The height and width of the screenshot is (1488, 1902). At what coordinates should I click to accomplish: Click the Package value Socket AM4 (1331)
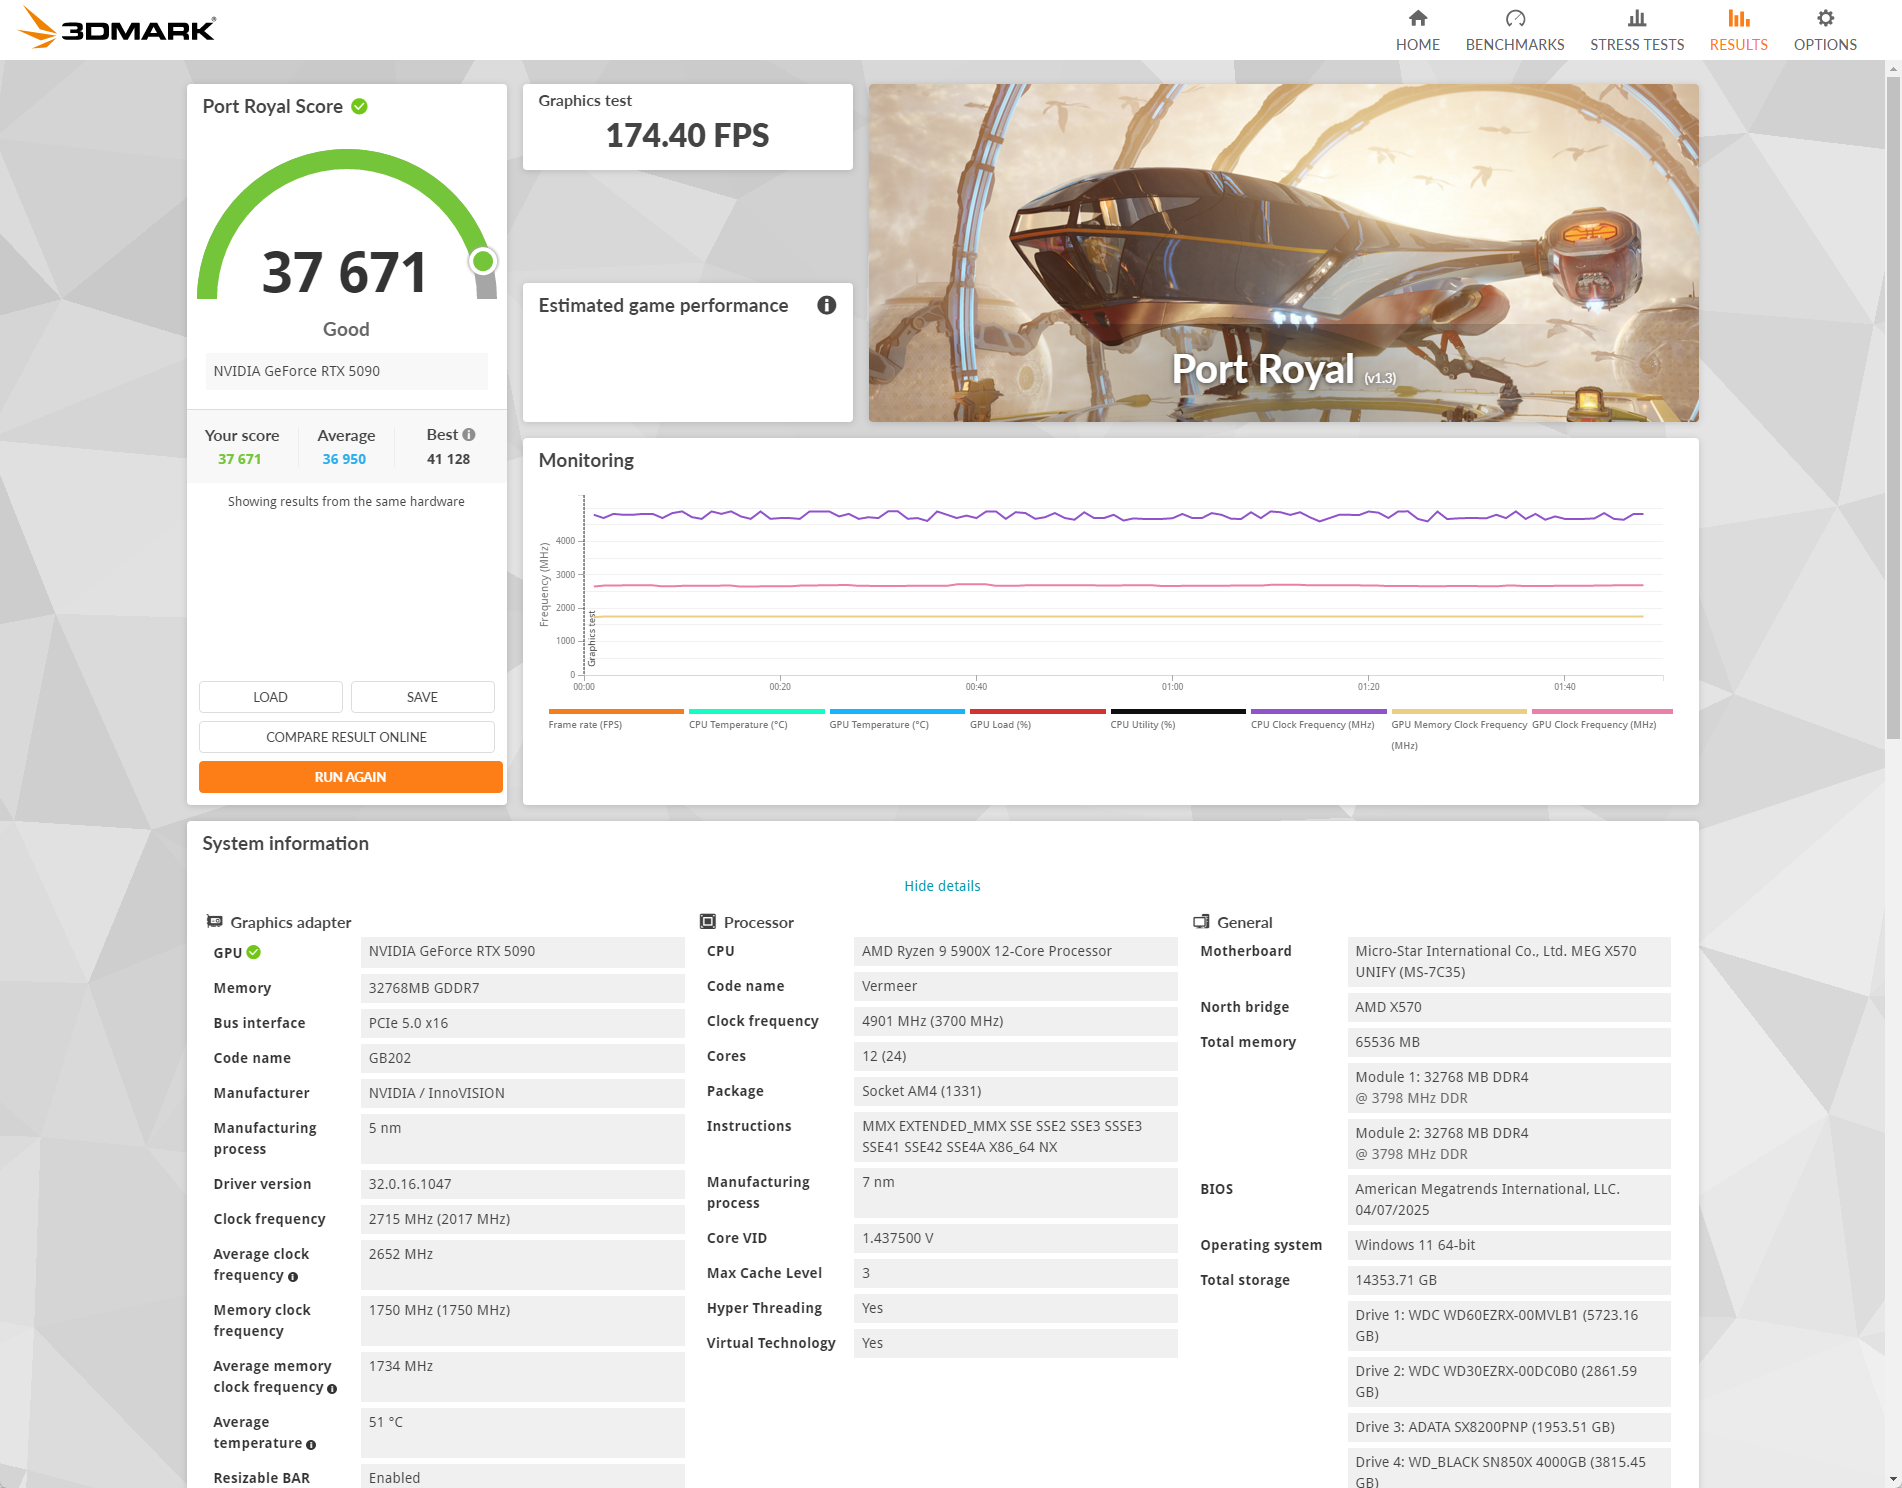[x=1015, y=1091]
